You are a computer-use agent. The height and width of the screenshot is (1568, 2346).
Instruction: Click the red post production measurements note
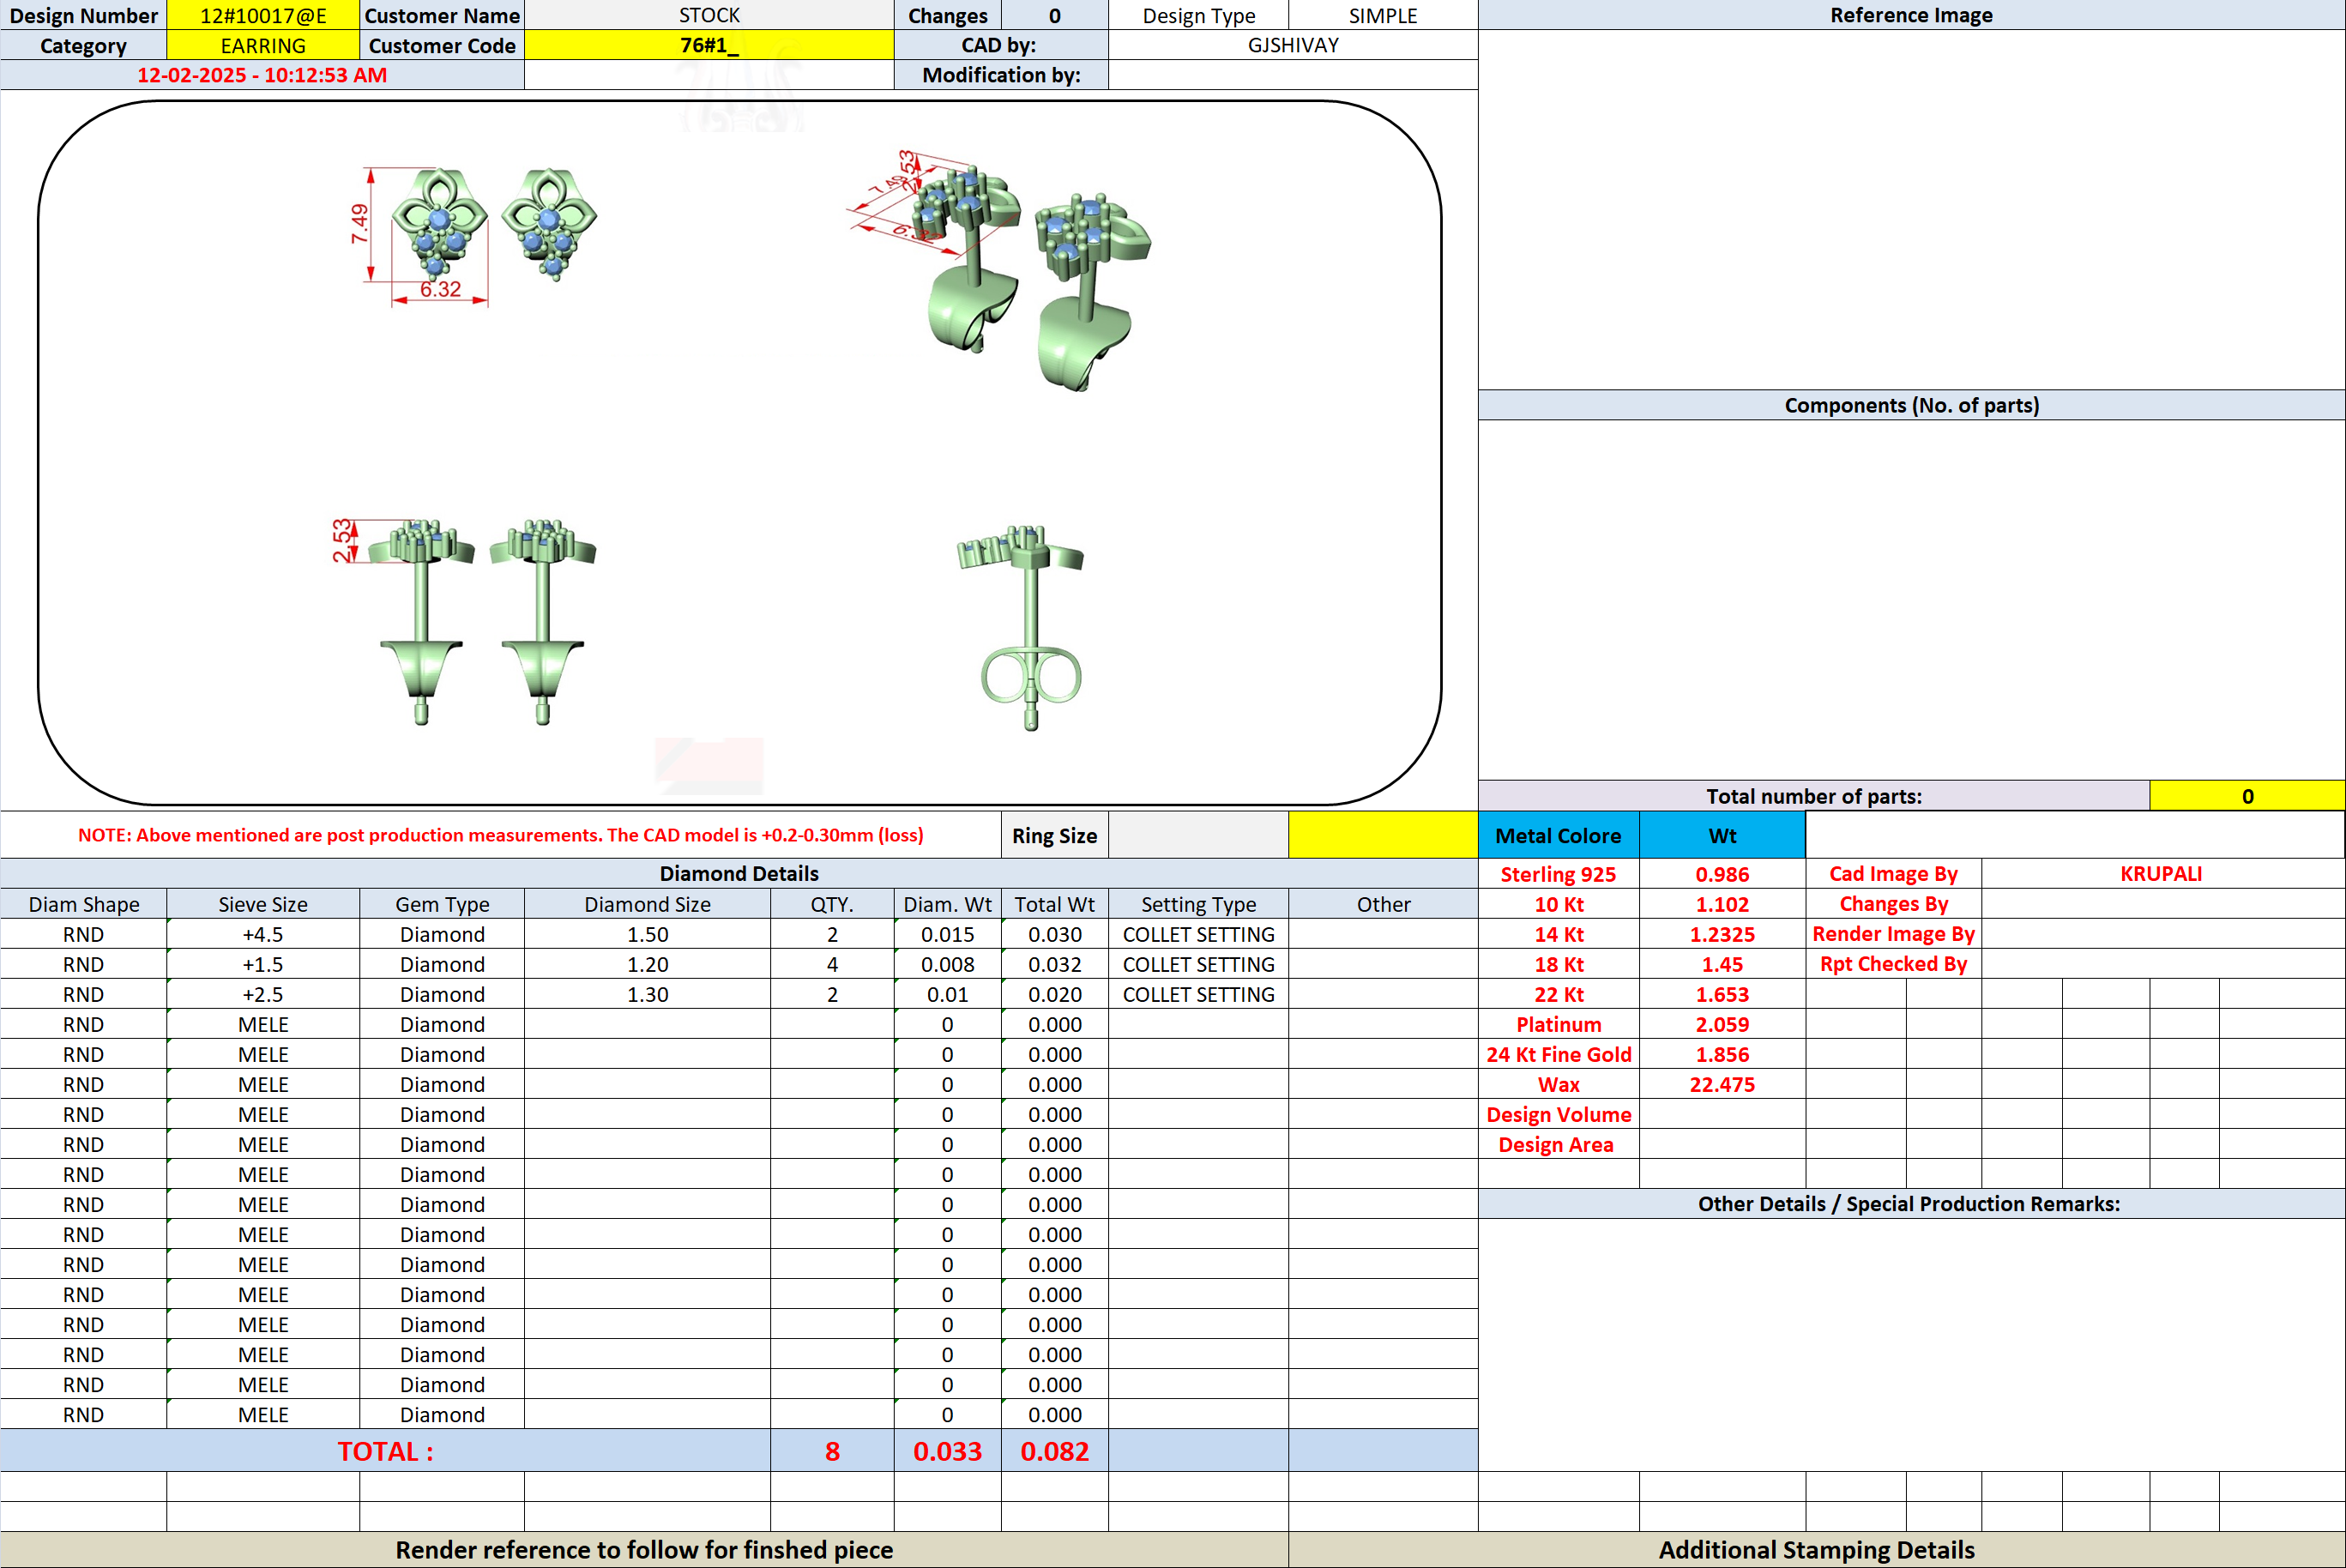[500, 835]
